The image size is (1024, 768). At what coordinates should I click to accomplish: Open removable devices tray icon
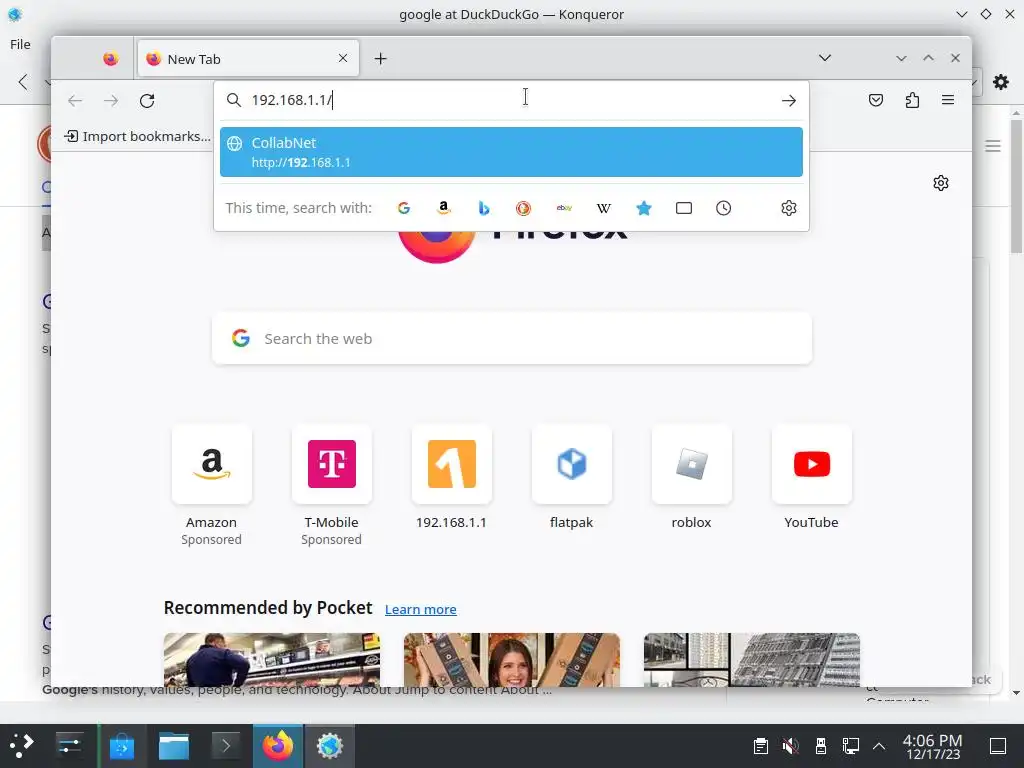821,746
